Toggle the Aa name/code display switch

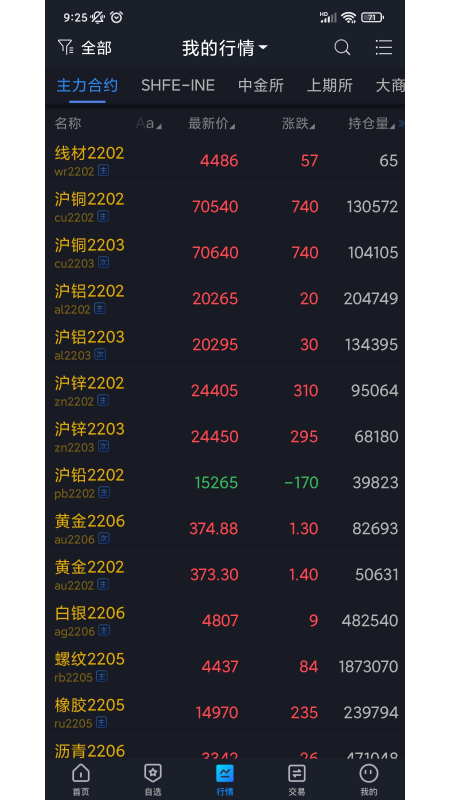148,123
